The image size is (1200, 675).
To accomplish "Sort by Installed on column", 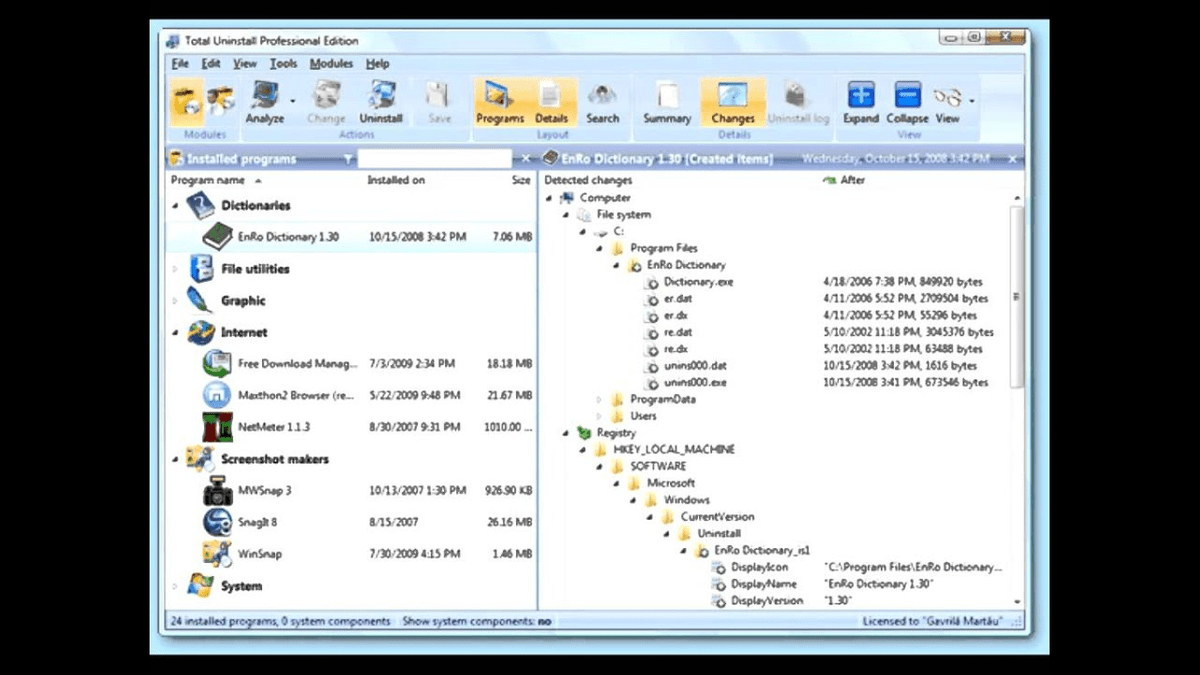I will 396,181.
